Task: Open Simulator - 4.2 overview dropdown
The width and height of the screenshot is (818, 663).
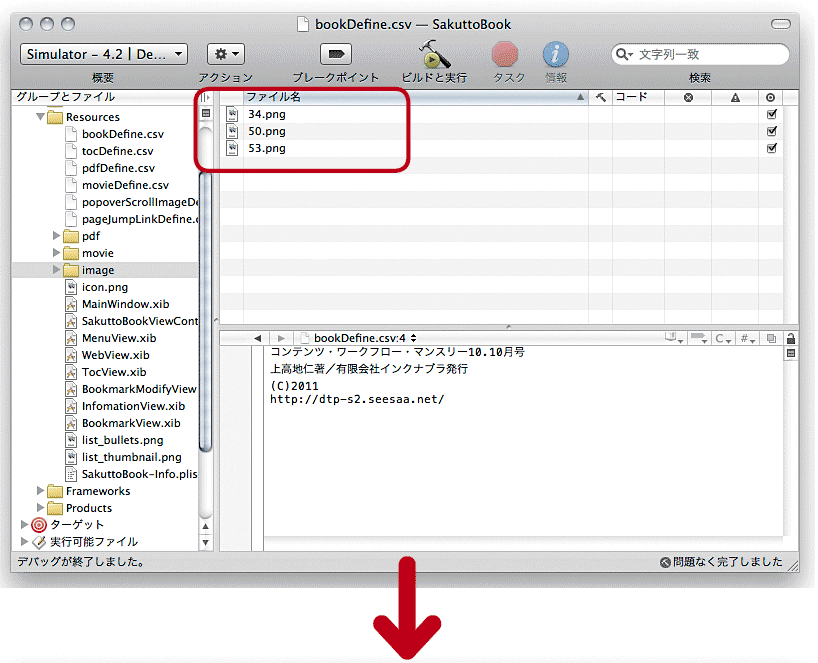Action: point(104,54)
